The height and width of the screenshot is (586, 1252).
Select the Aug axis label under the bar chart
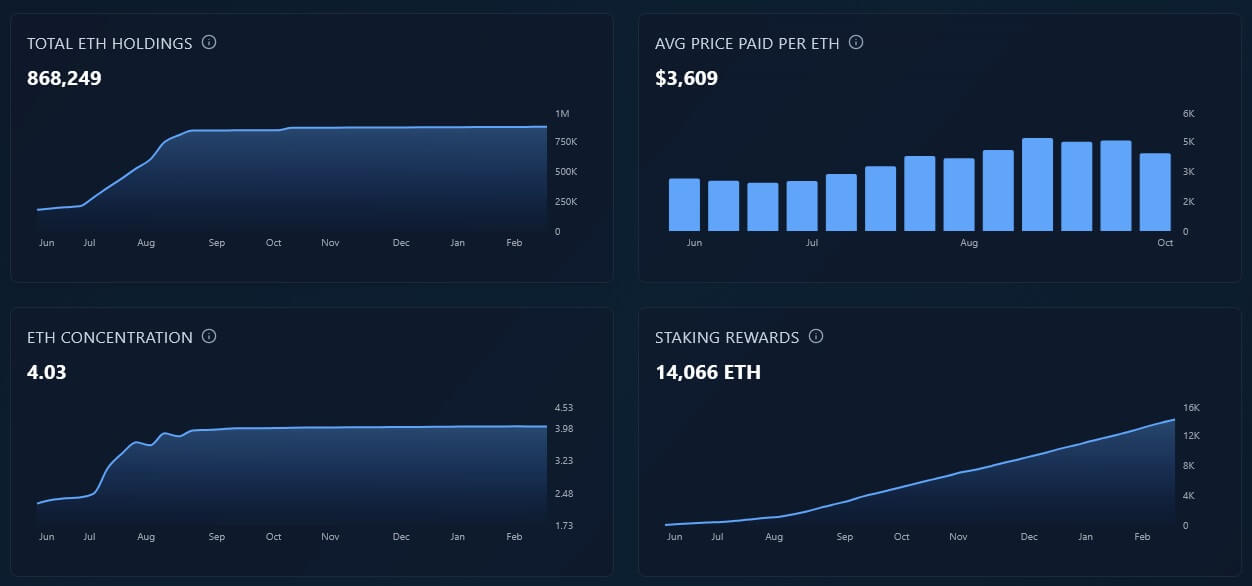point(967,242)
